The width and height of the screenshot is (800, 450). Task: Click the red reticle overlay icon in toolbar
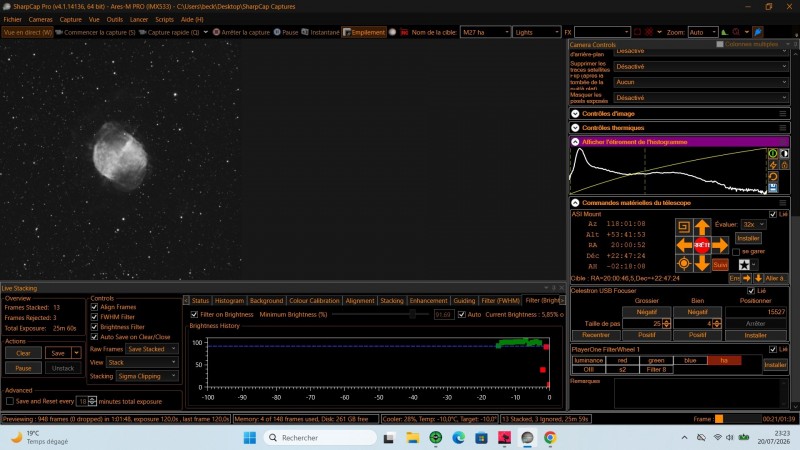coord(648,32)
